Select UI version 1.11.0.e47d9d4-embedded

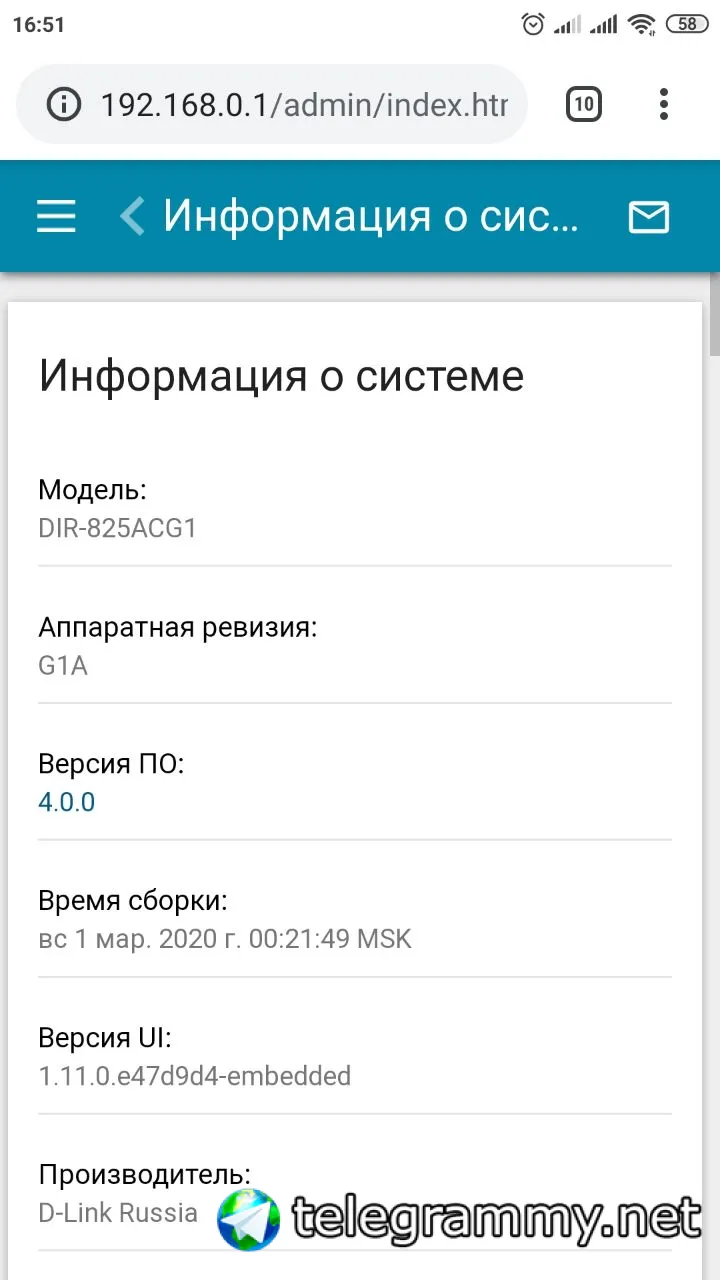pos(195,1076)
